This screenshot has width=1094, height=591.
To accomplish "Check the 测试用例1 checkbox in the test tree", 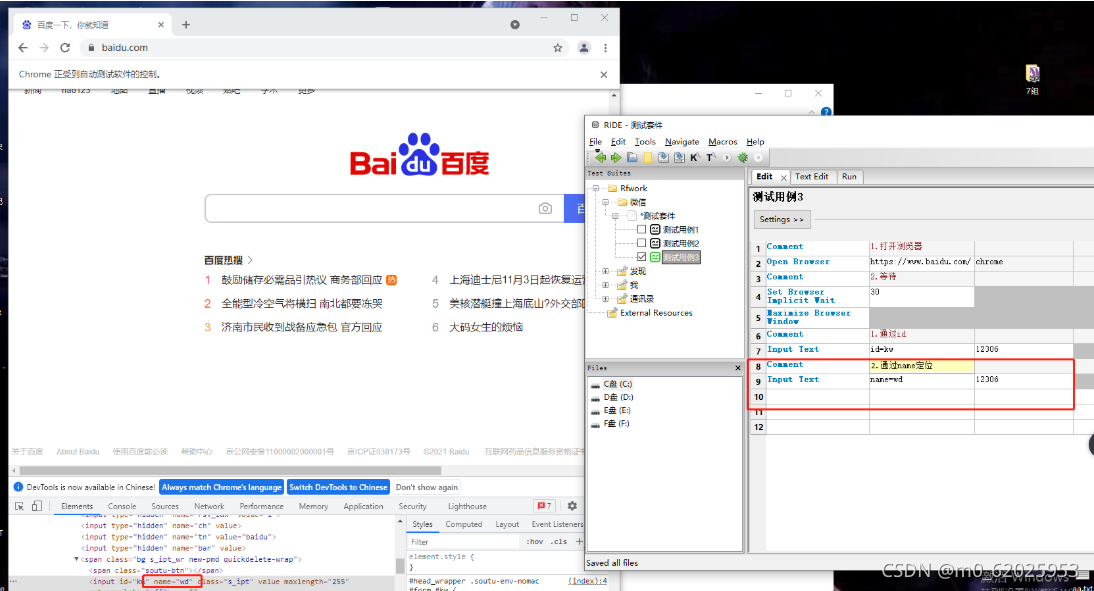I will point(642,229).
